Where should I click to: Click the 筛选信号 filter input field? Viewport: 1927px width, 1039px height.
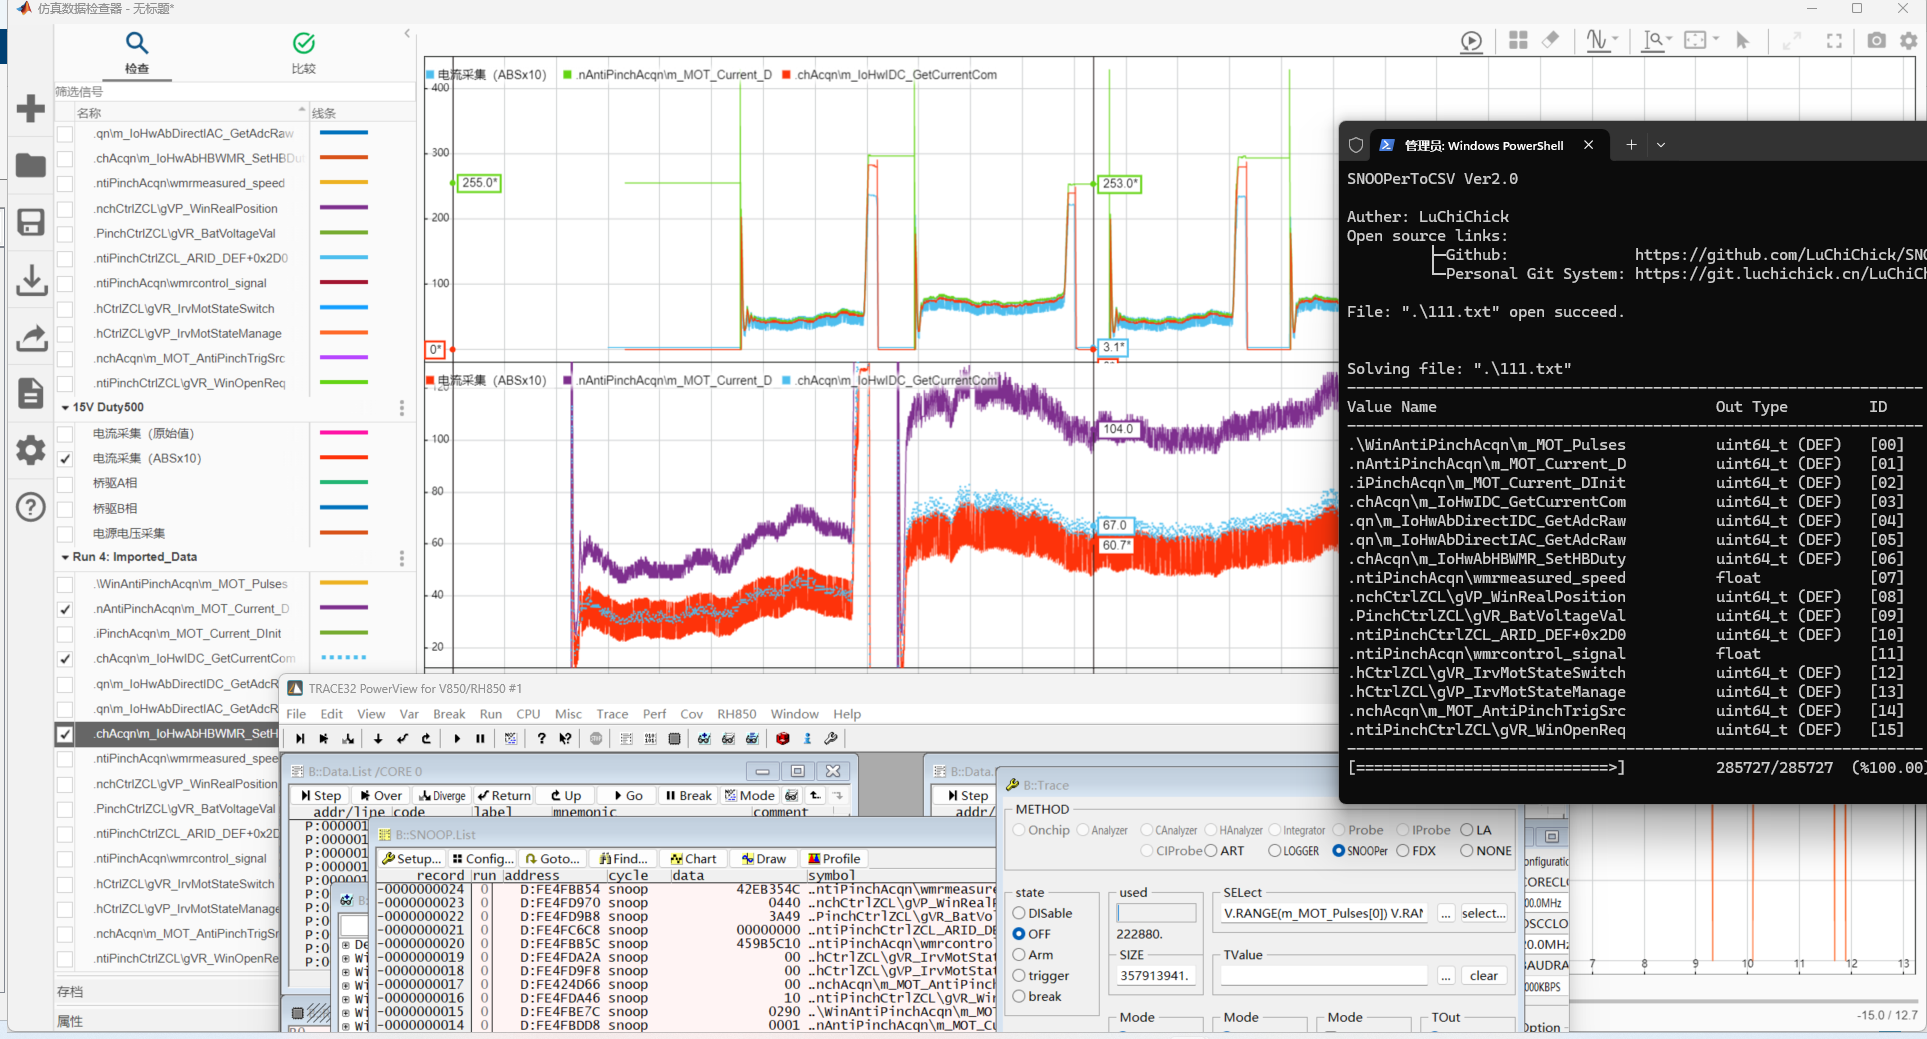coord(234,91)
